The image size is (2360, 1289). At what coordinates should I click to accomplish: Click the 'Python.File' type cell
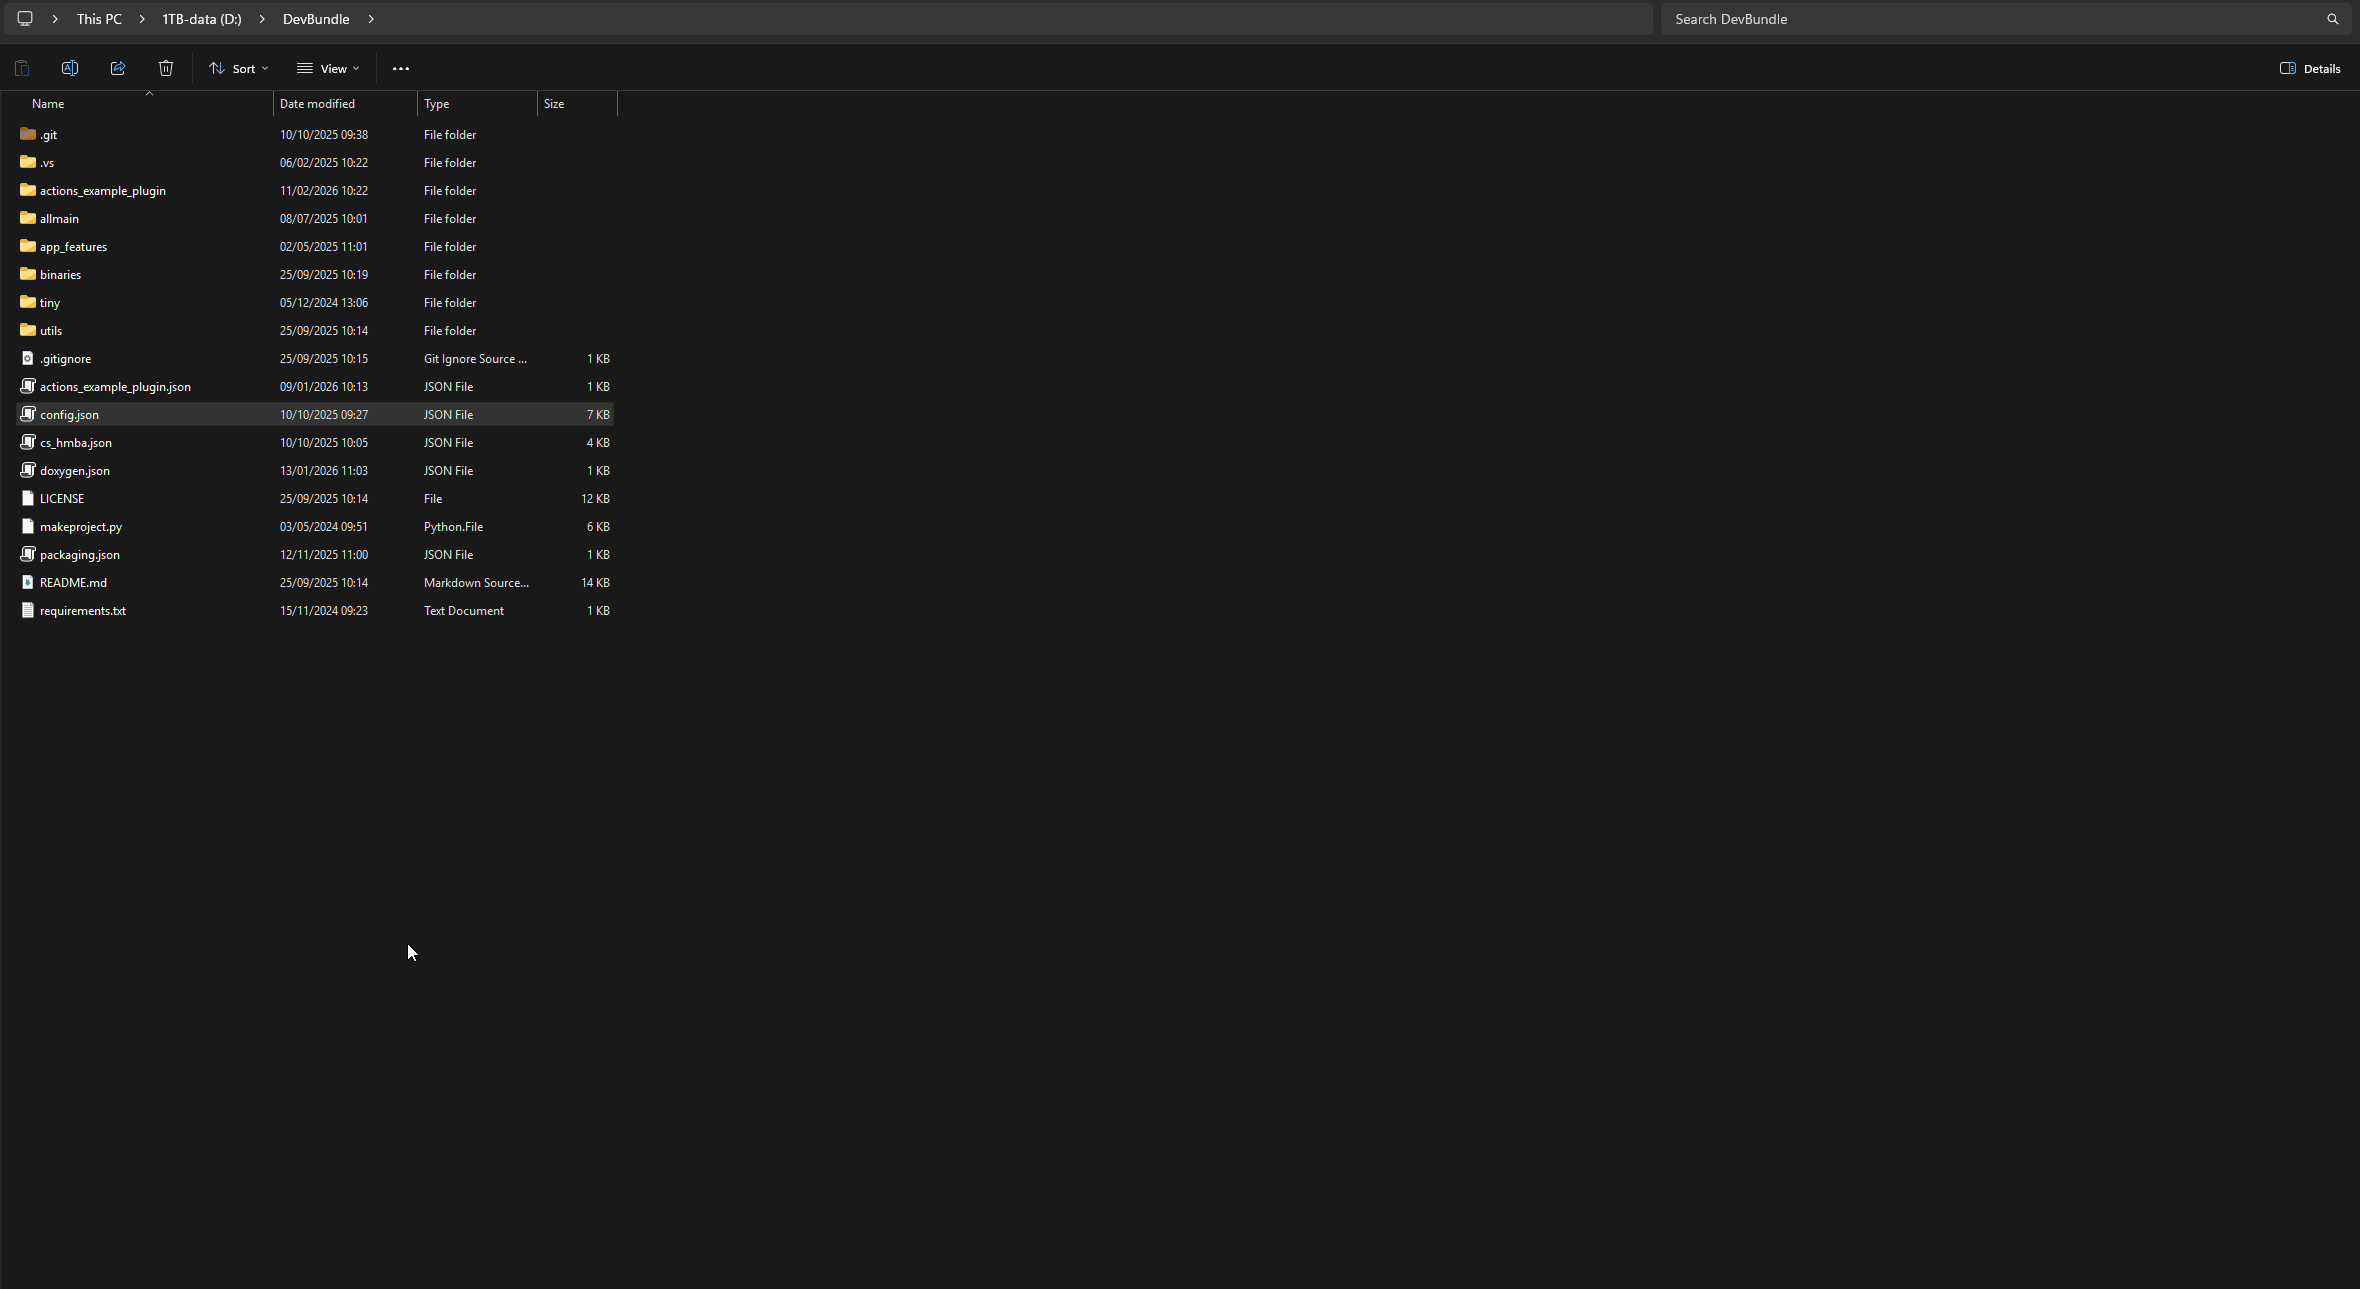453,526
